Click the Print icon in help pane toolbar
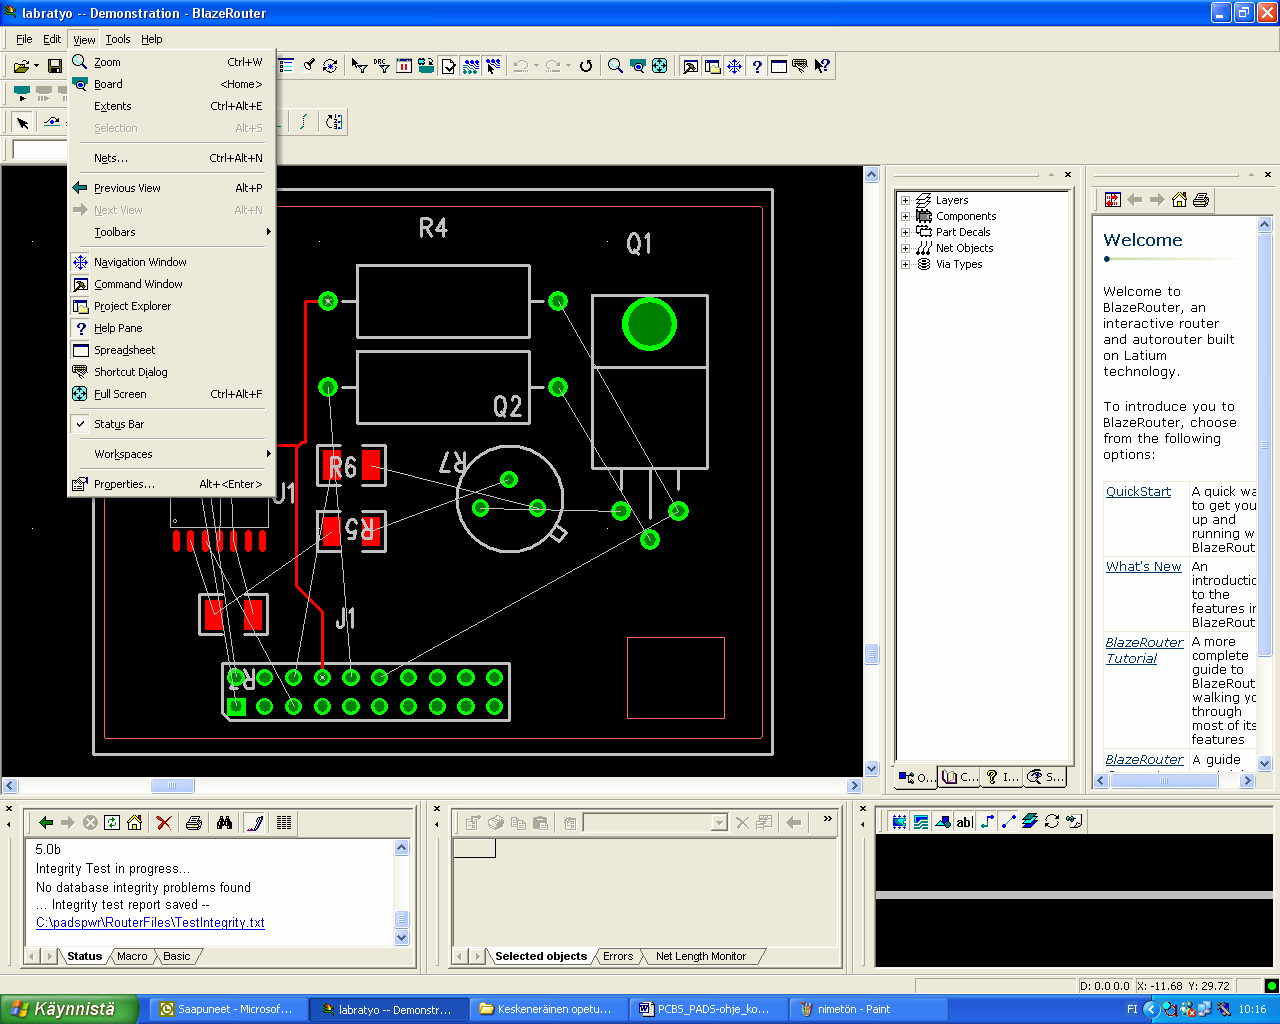 [1201, 200]
